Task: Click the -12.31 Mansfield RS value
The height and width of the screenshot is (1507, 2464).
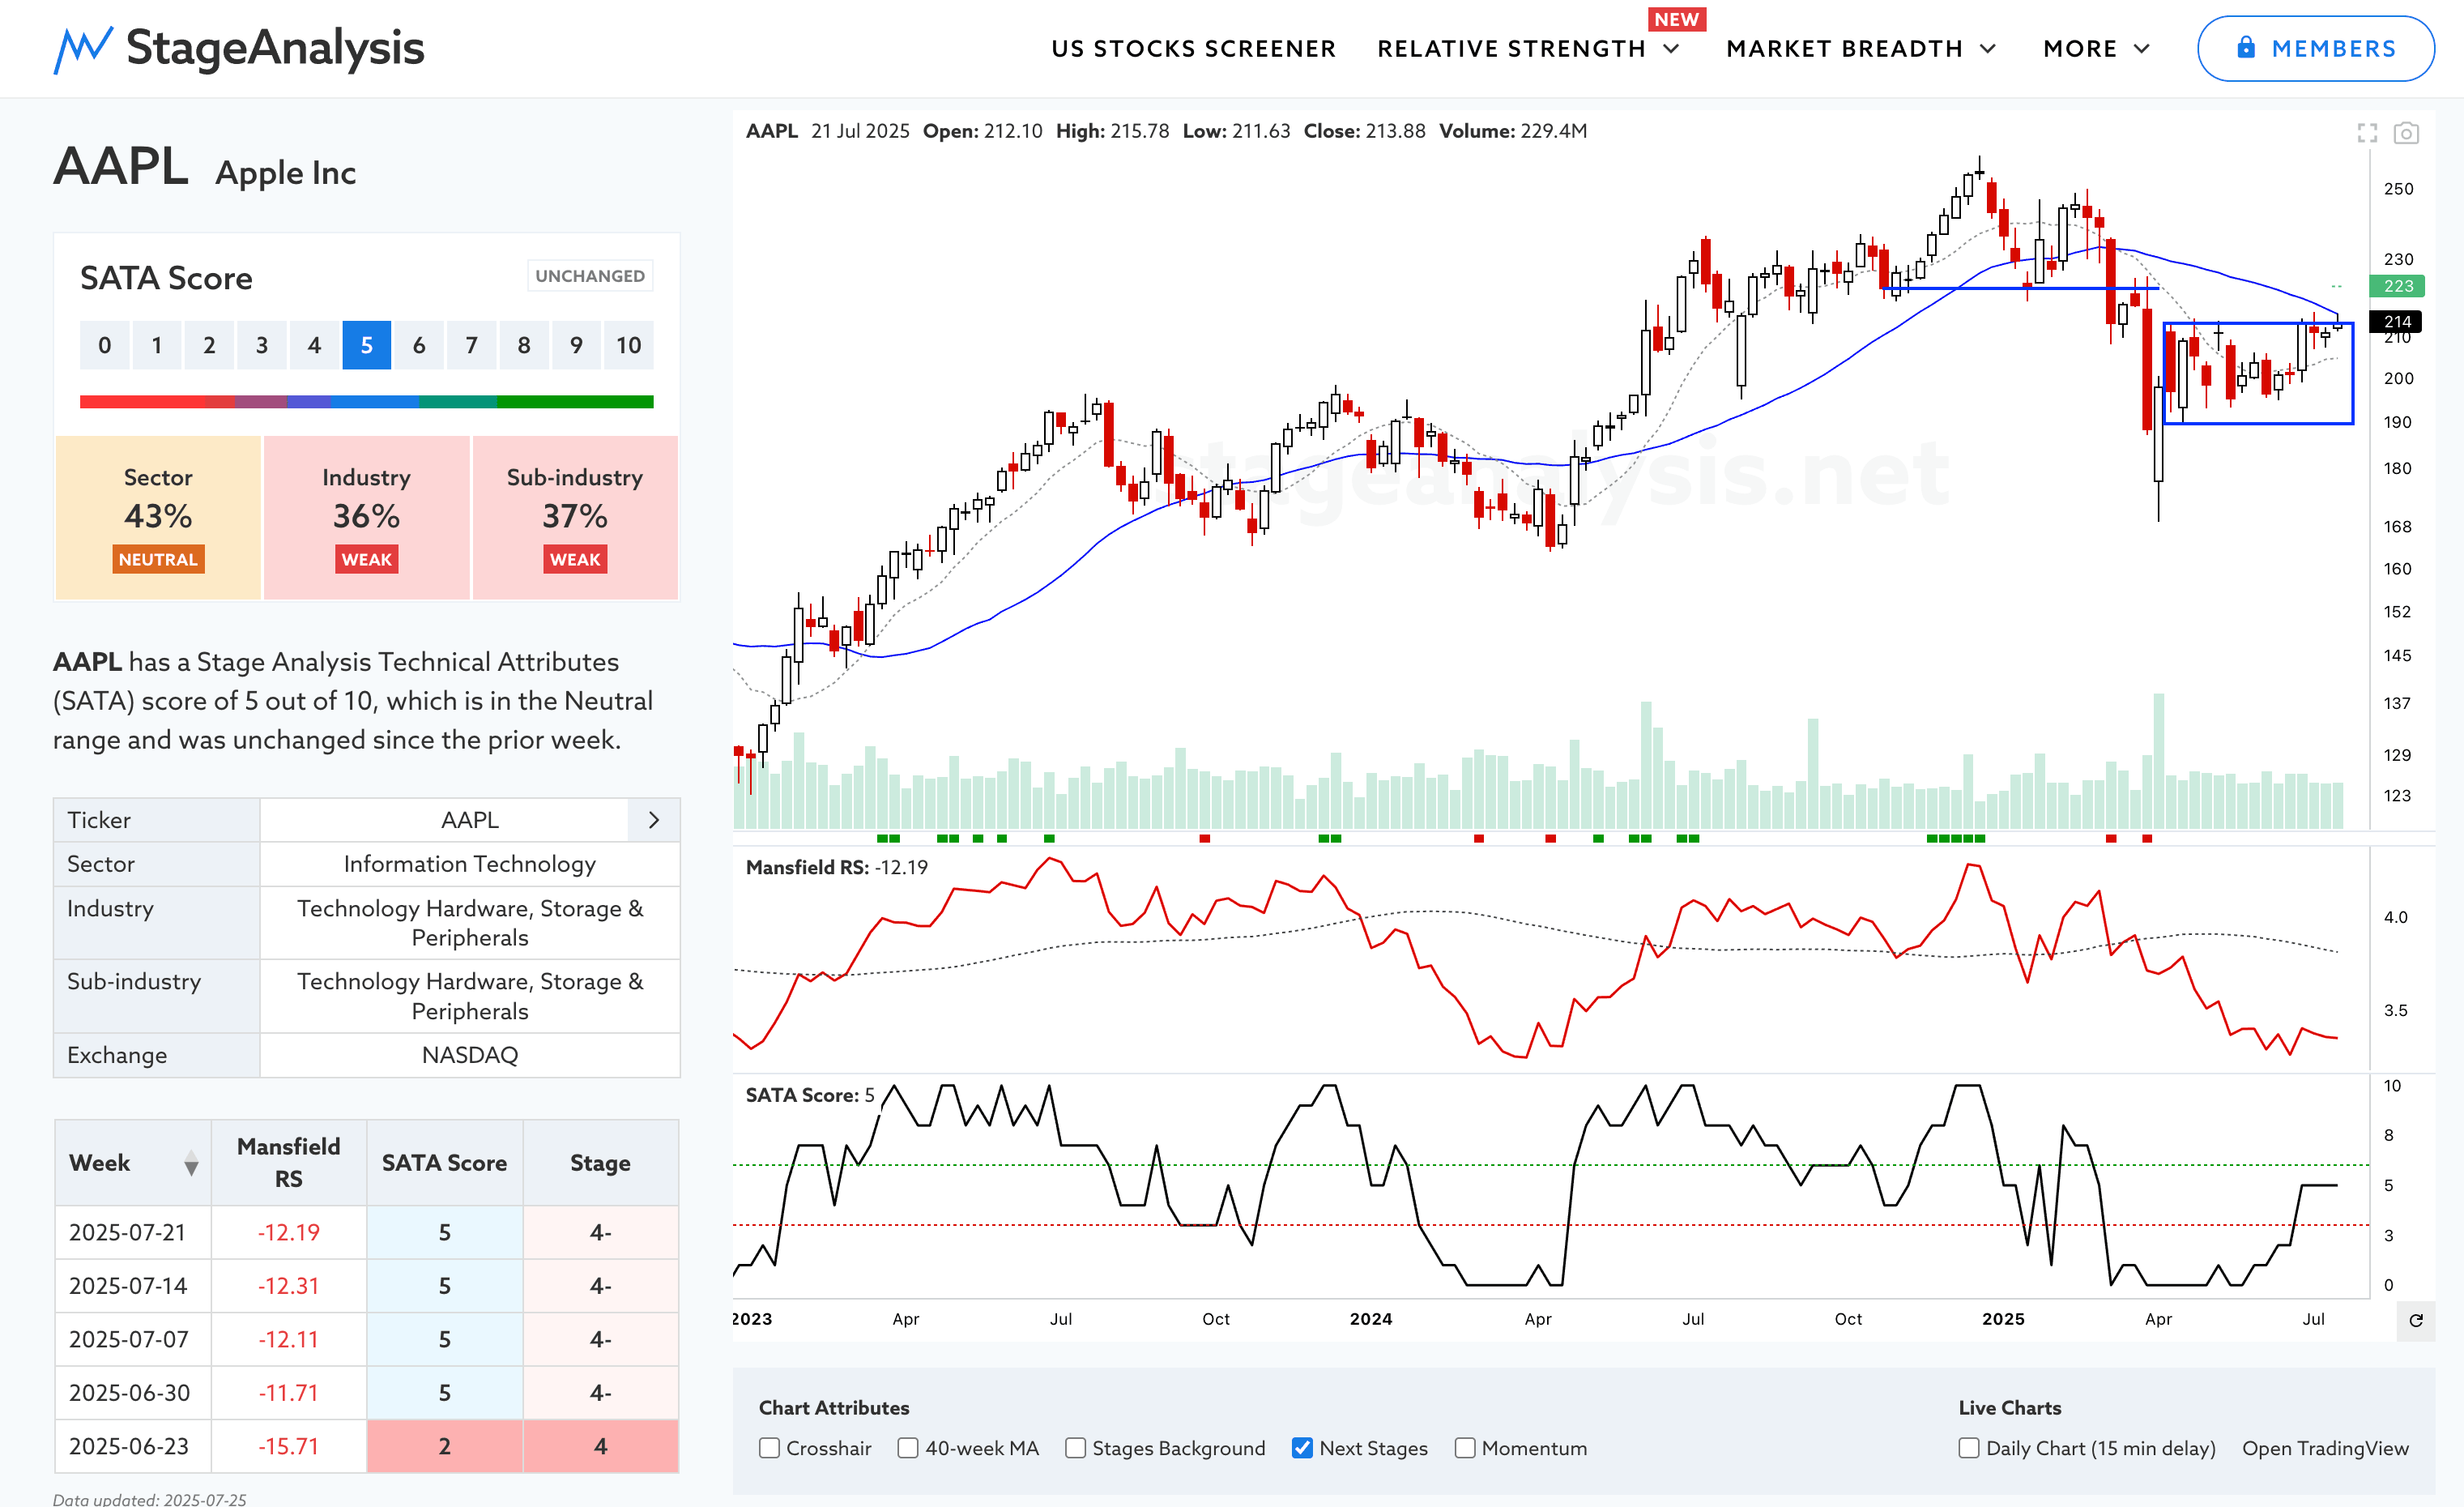Action: click(288, 1286)
